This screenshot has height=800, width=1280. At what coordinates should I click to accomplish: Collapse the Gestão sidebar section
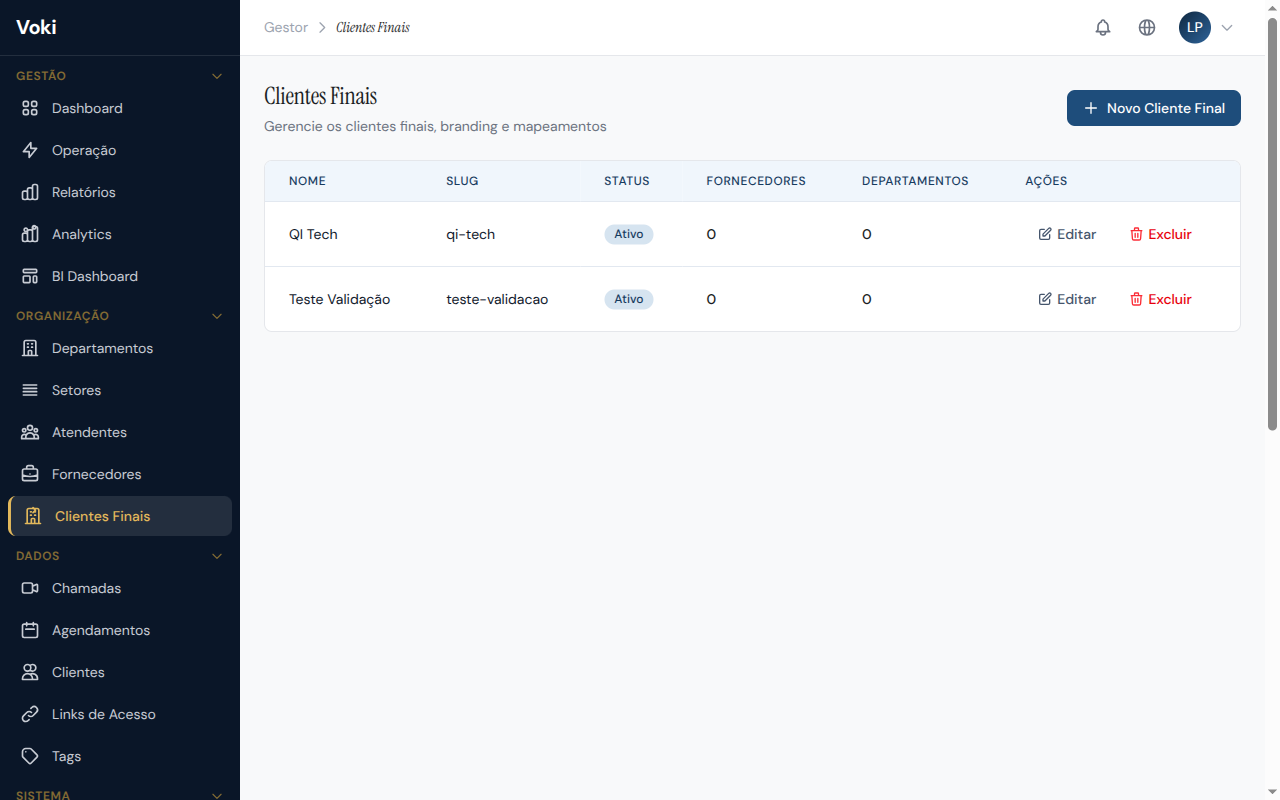tap(217, 76)
